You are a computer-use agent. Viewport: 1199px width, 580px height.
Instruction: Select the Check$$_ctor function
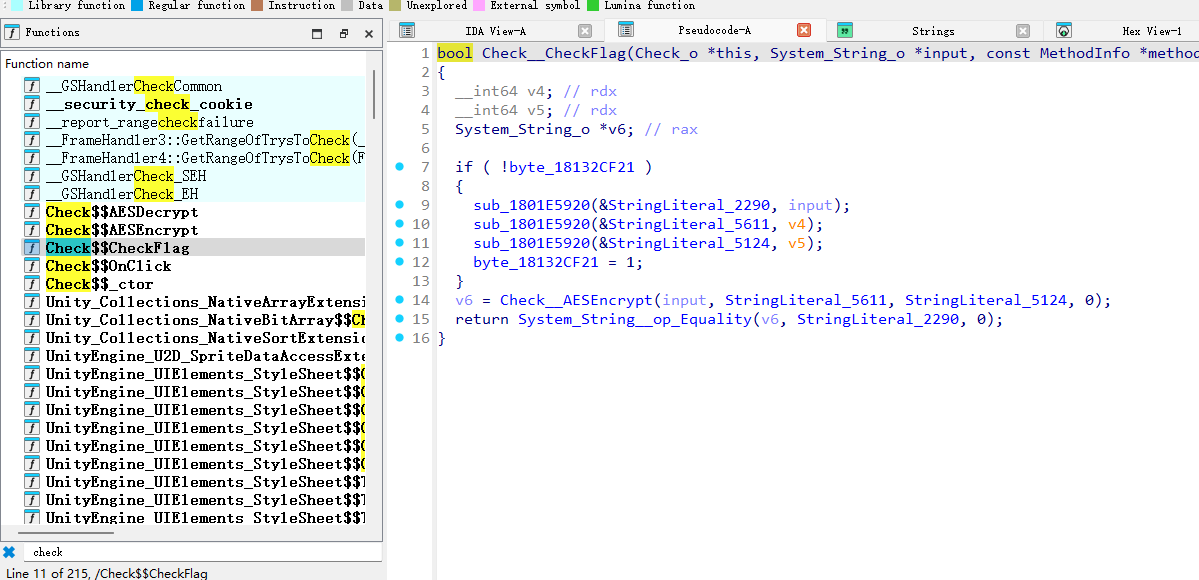(x=99, y=284)
